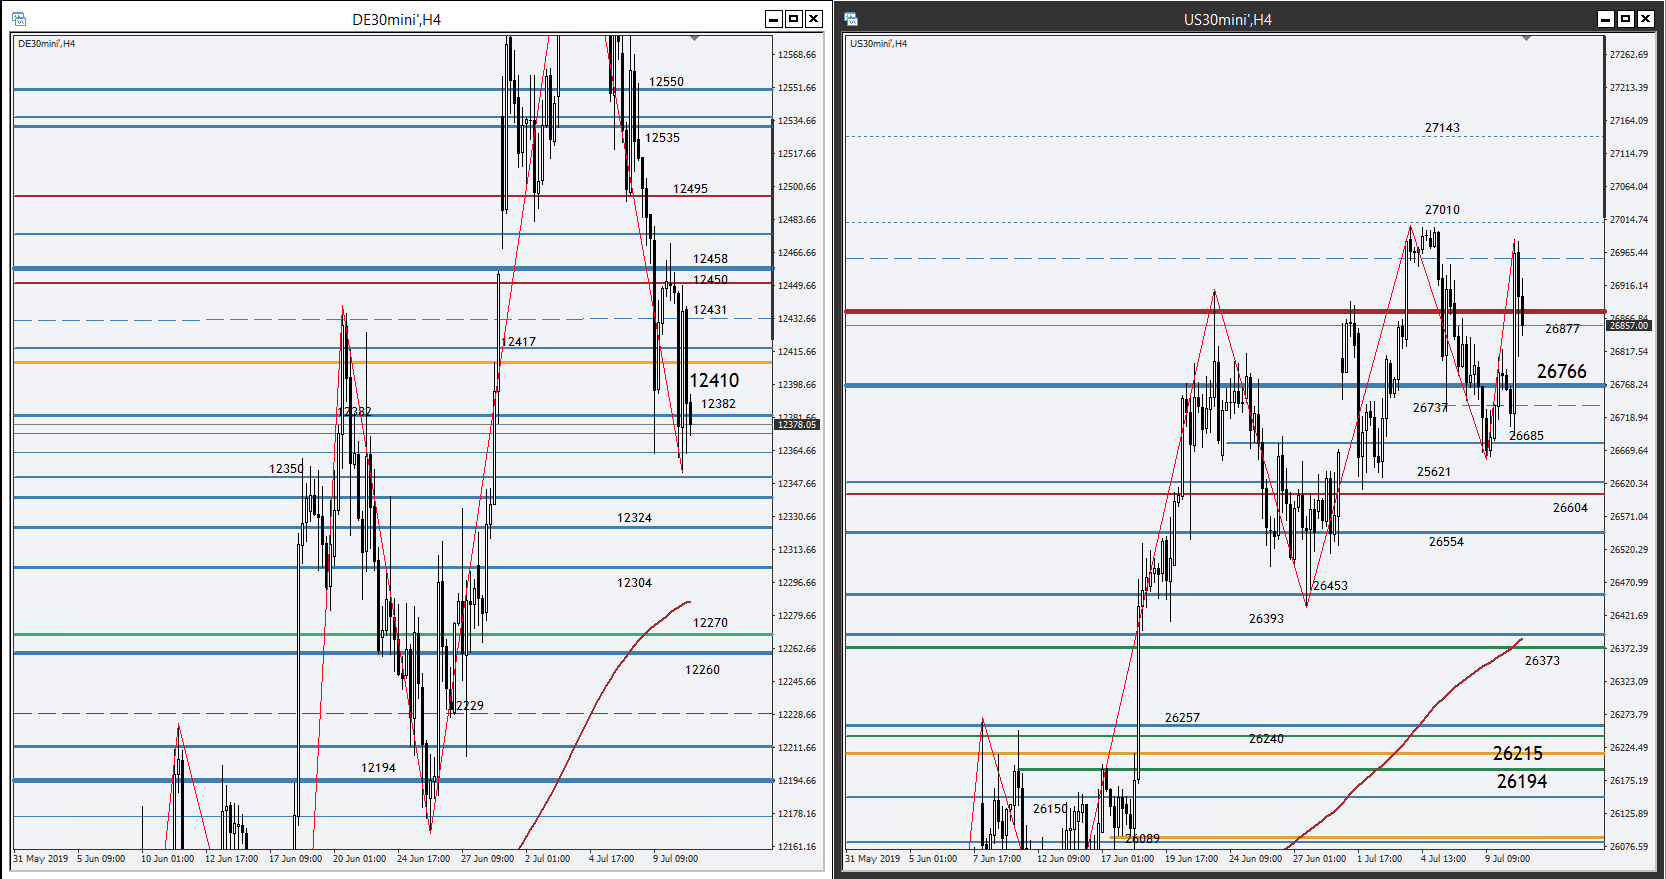Screen dimensions: 1666x879
Task: Select the 26453 level label
Action: (x=1330, y=586)
